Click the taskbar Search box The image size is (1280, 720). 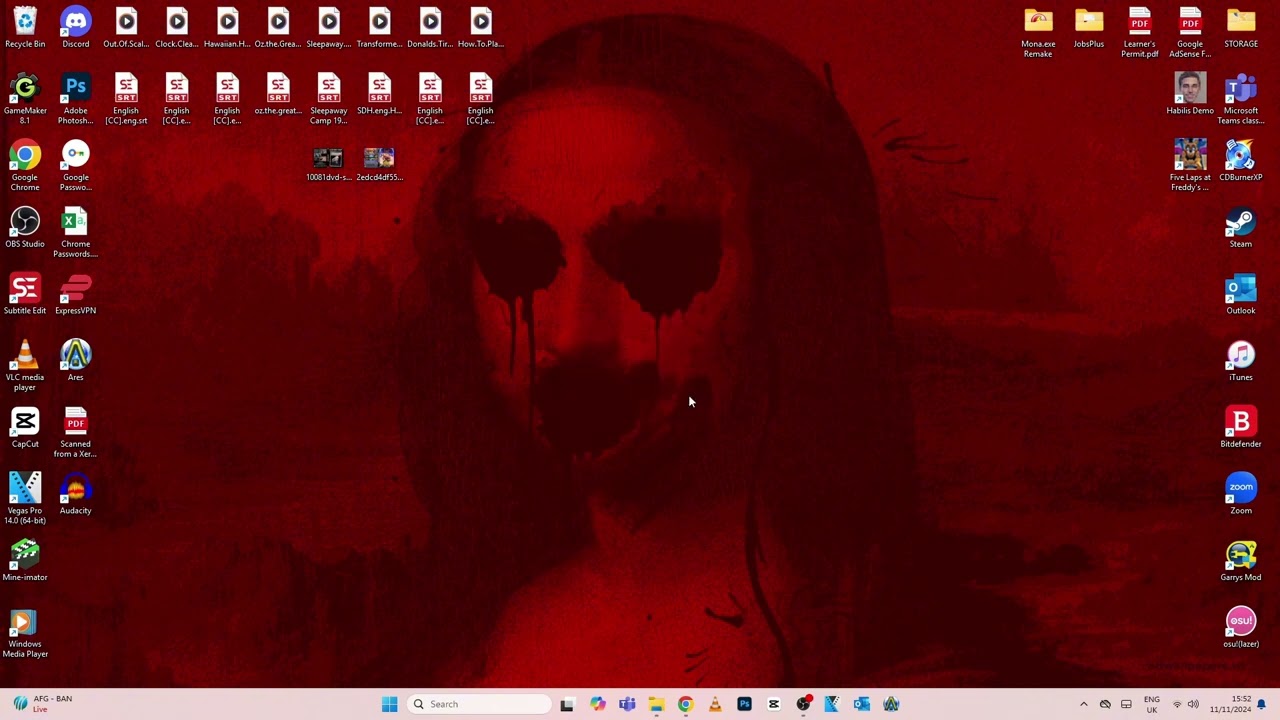(480, 704)
